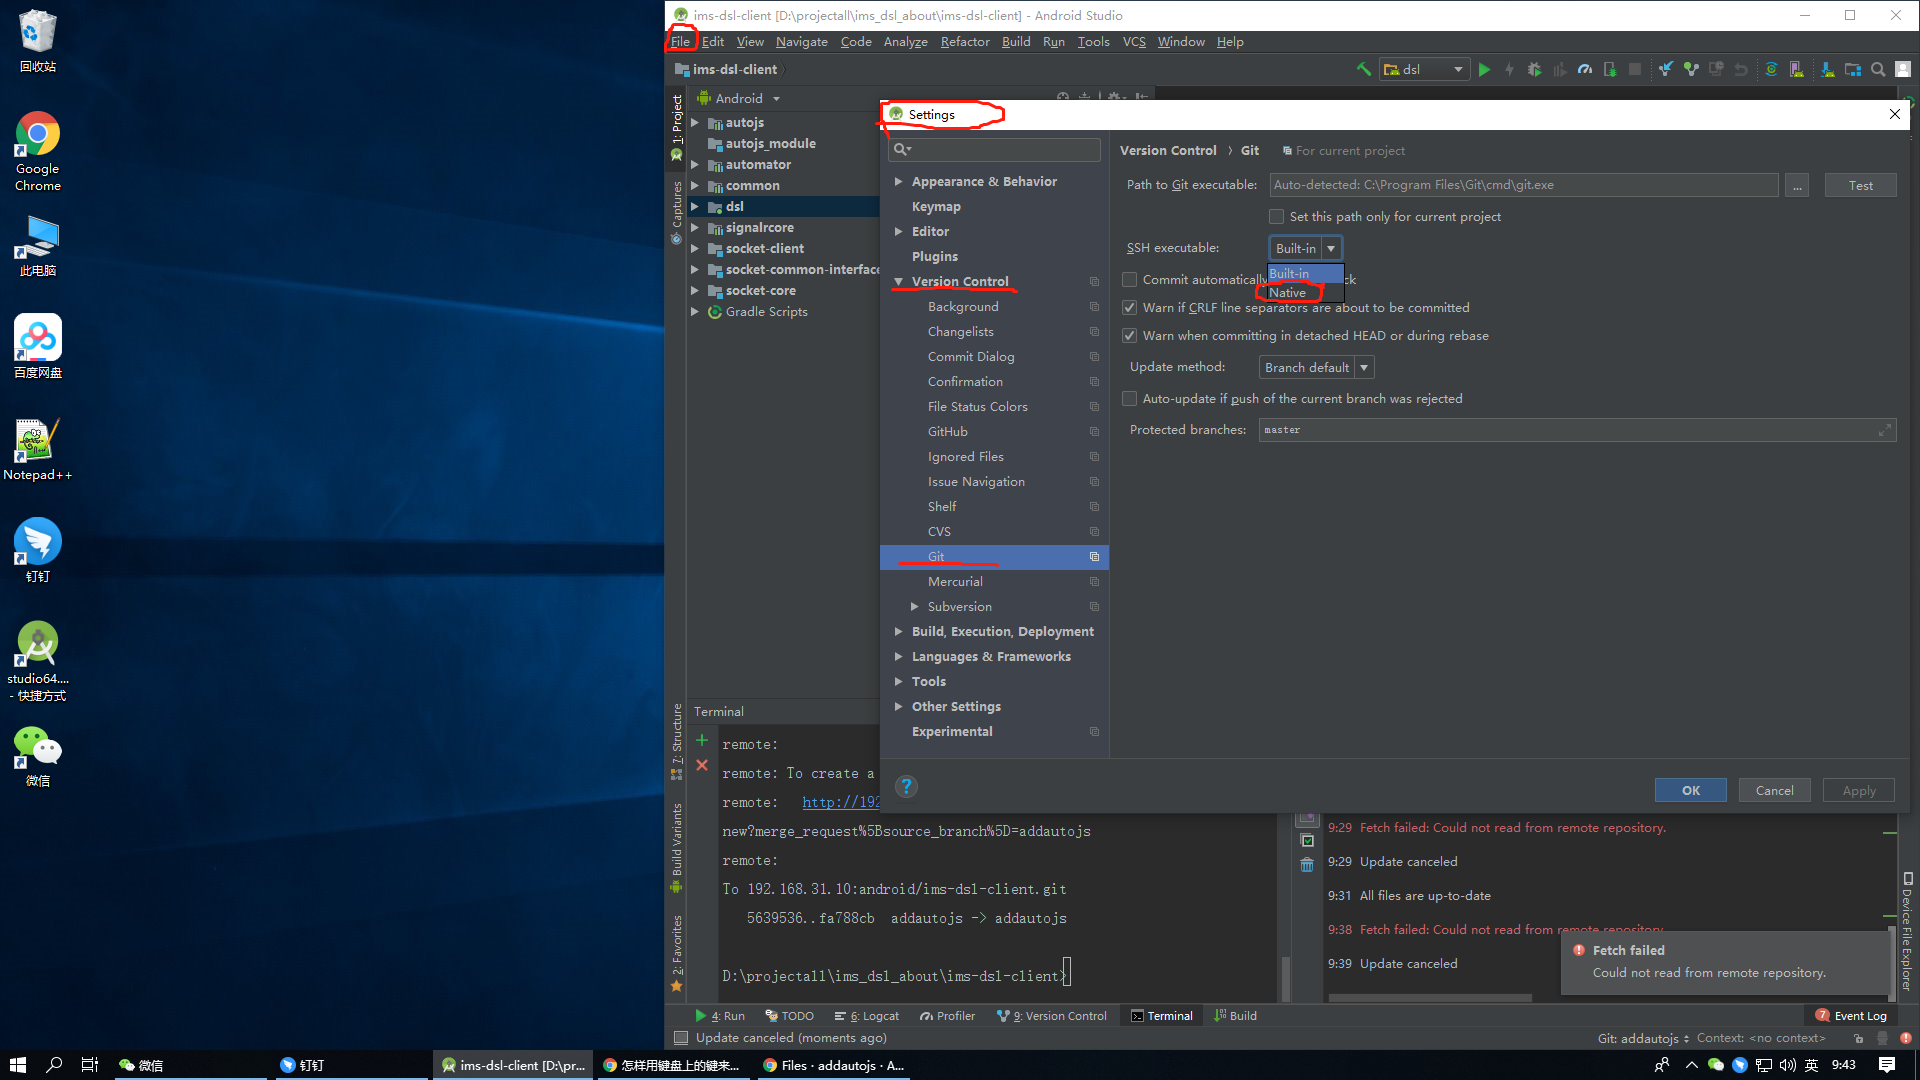The image size is (1920, 1080).
Task: Select Built-in option in SSH dropdown list
Action: pos(1305,274)
